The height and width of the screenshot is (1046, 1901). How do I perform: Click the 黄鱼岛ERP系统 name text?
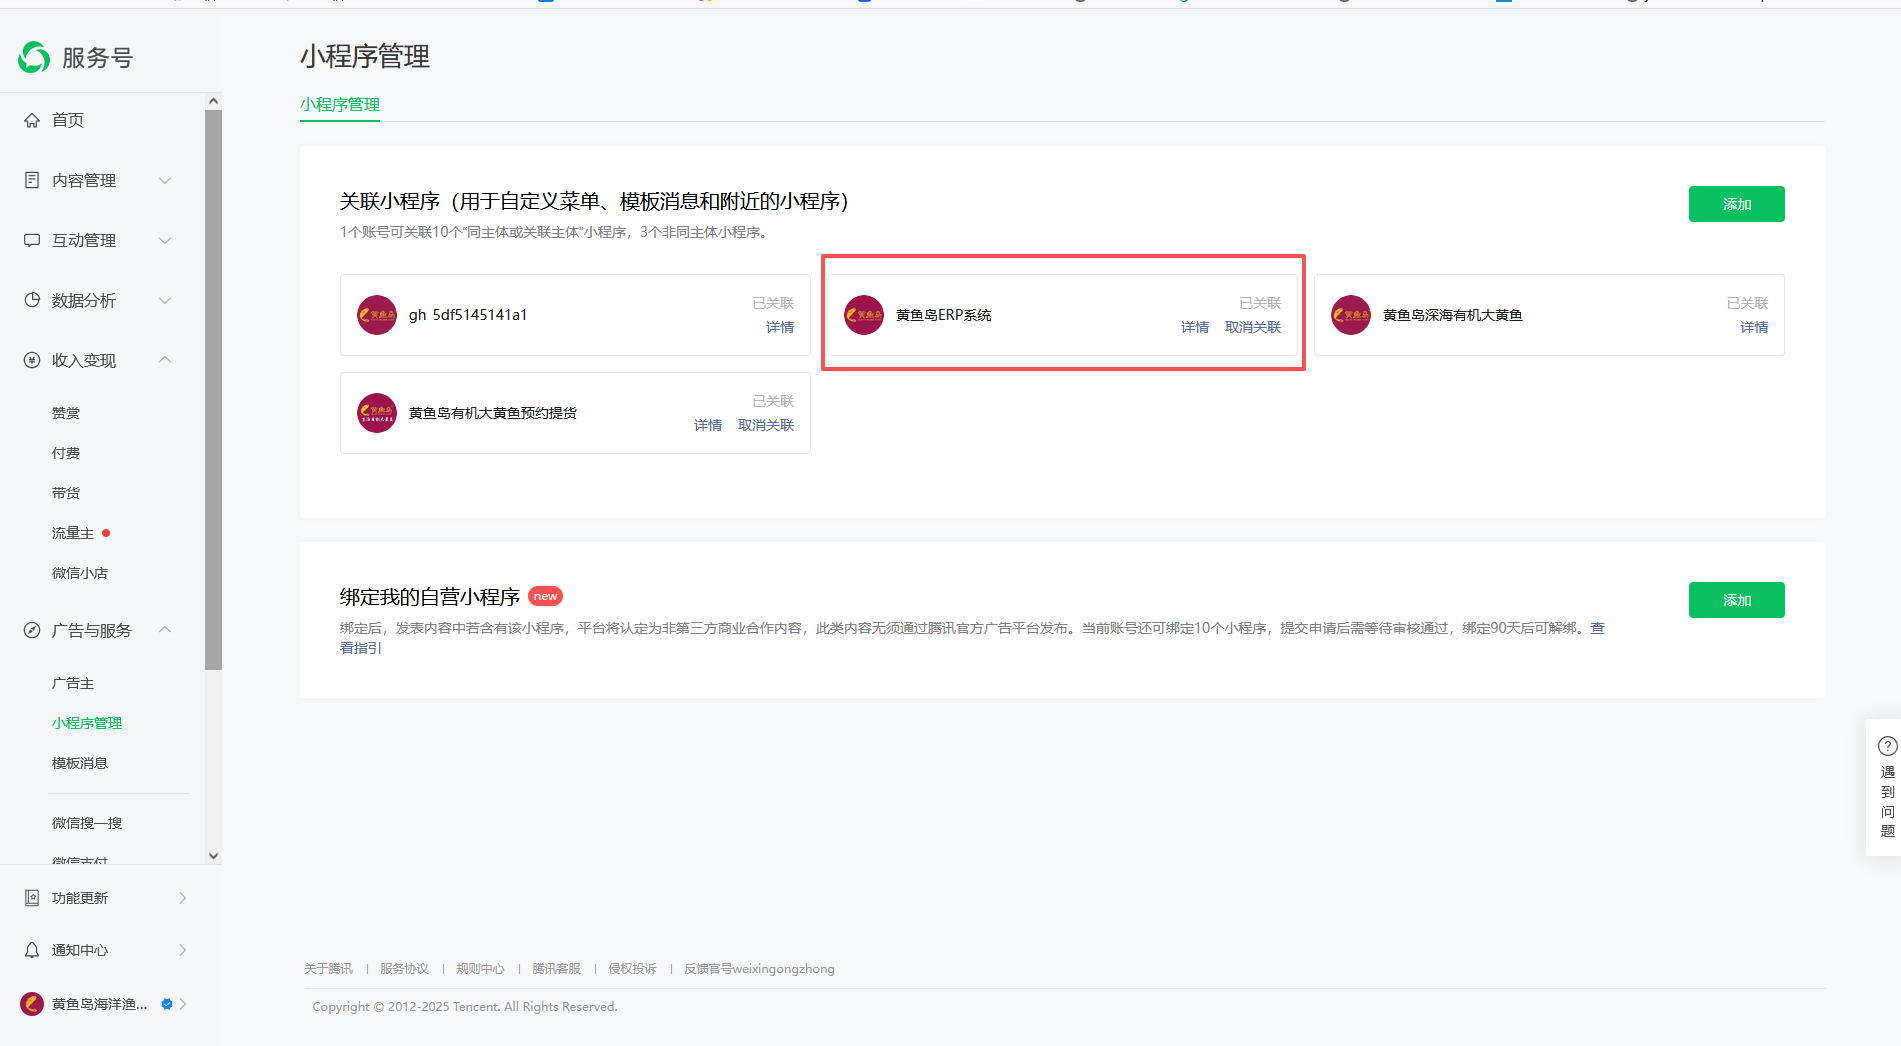pyautogui.click(x=944, y=315)
